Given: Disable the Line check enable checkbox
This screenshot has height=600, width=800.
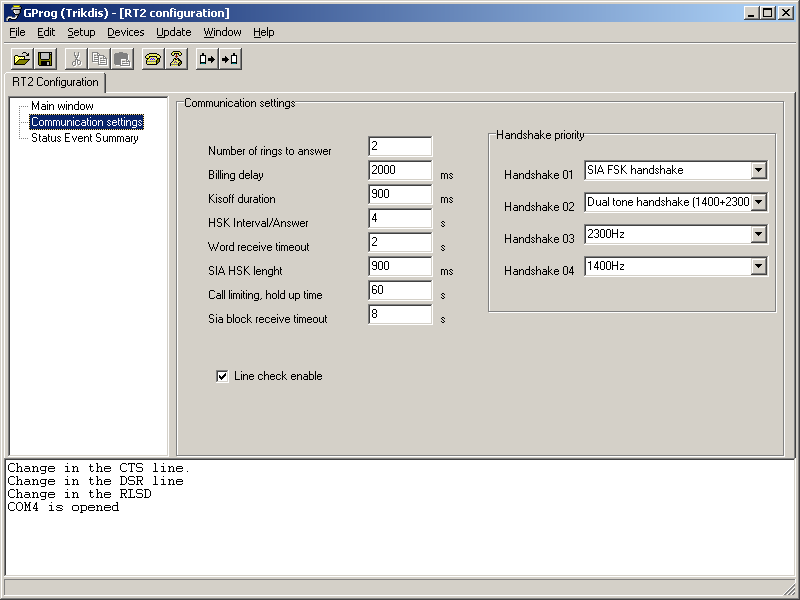Looking at the screenshot, I should (x=222, y=376).
